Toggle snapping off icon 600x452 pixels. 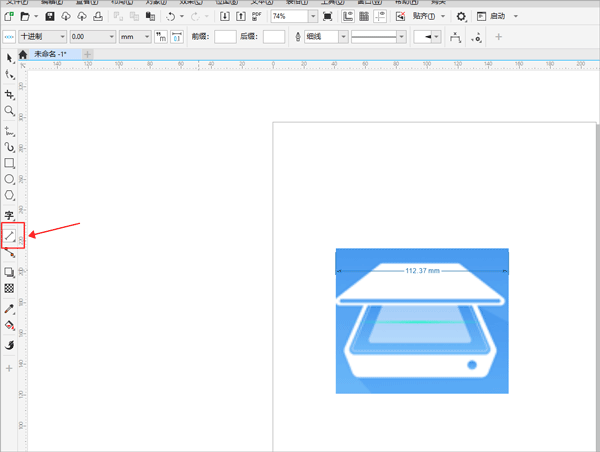(x=400, y=16)
